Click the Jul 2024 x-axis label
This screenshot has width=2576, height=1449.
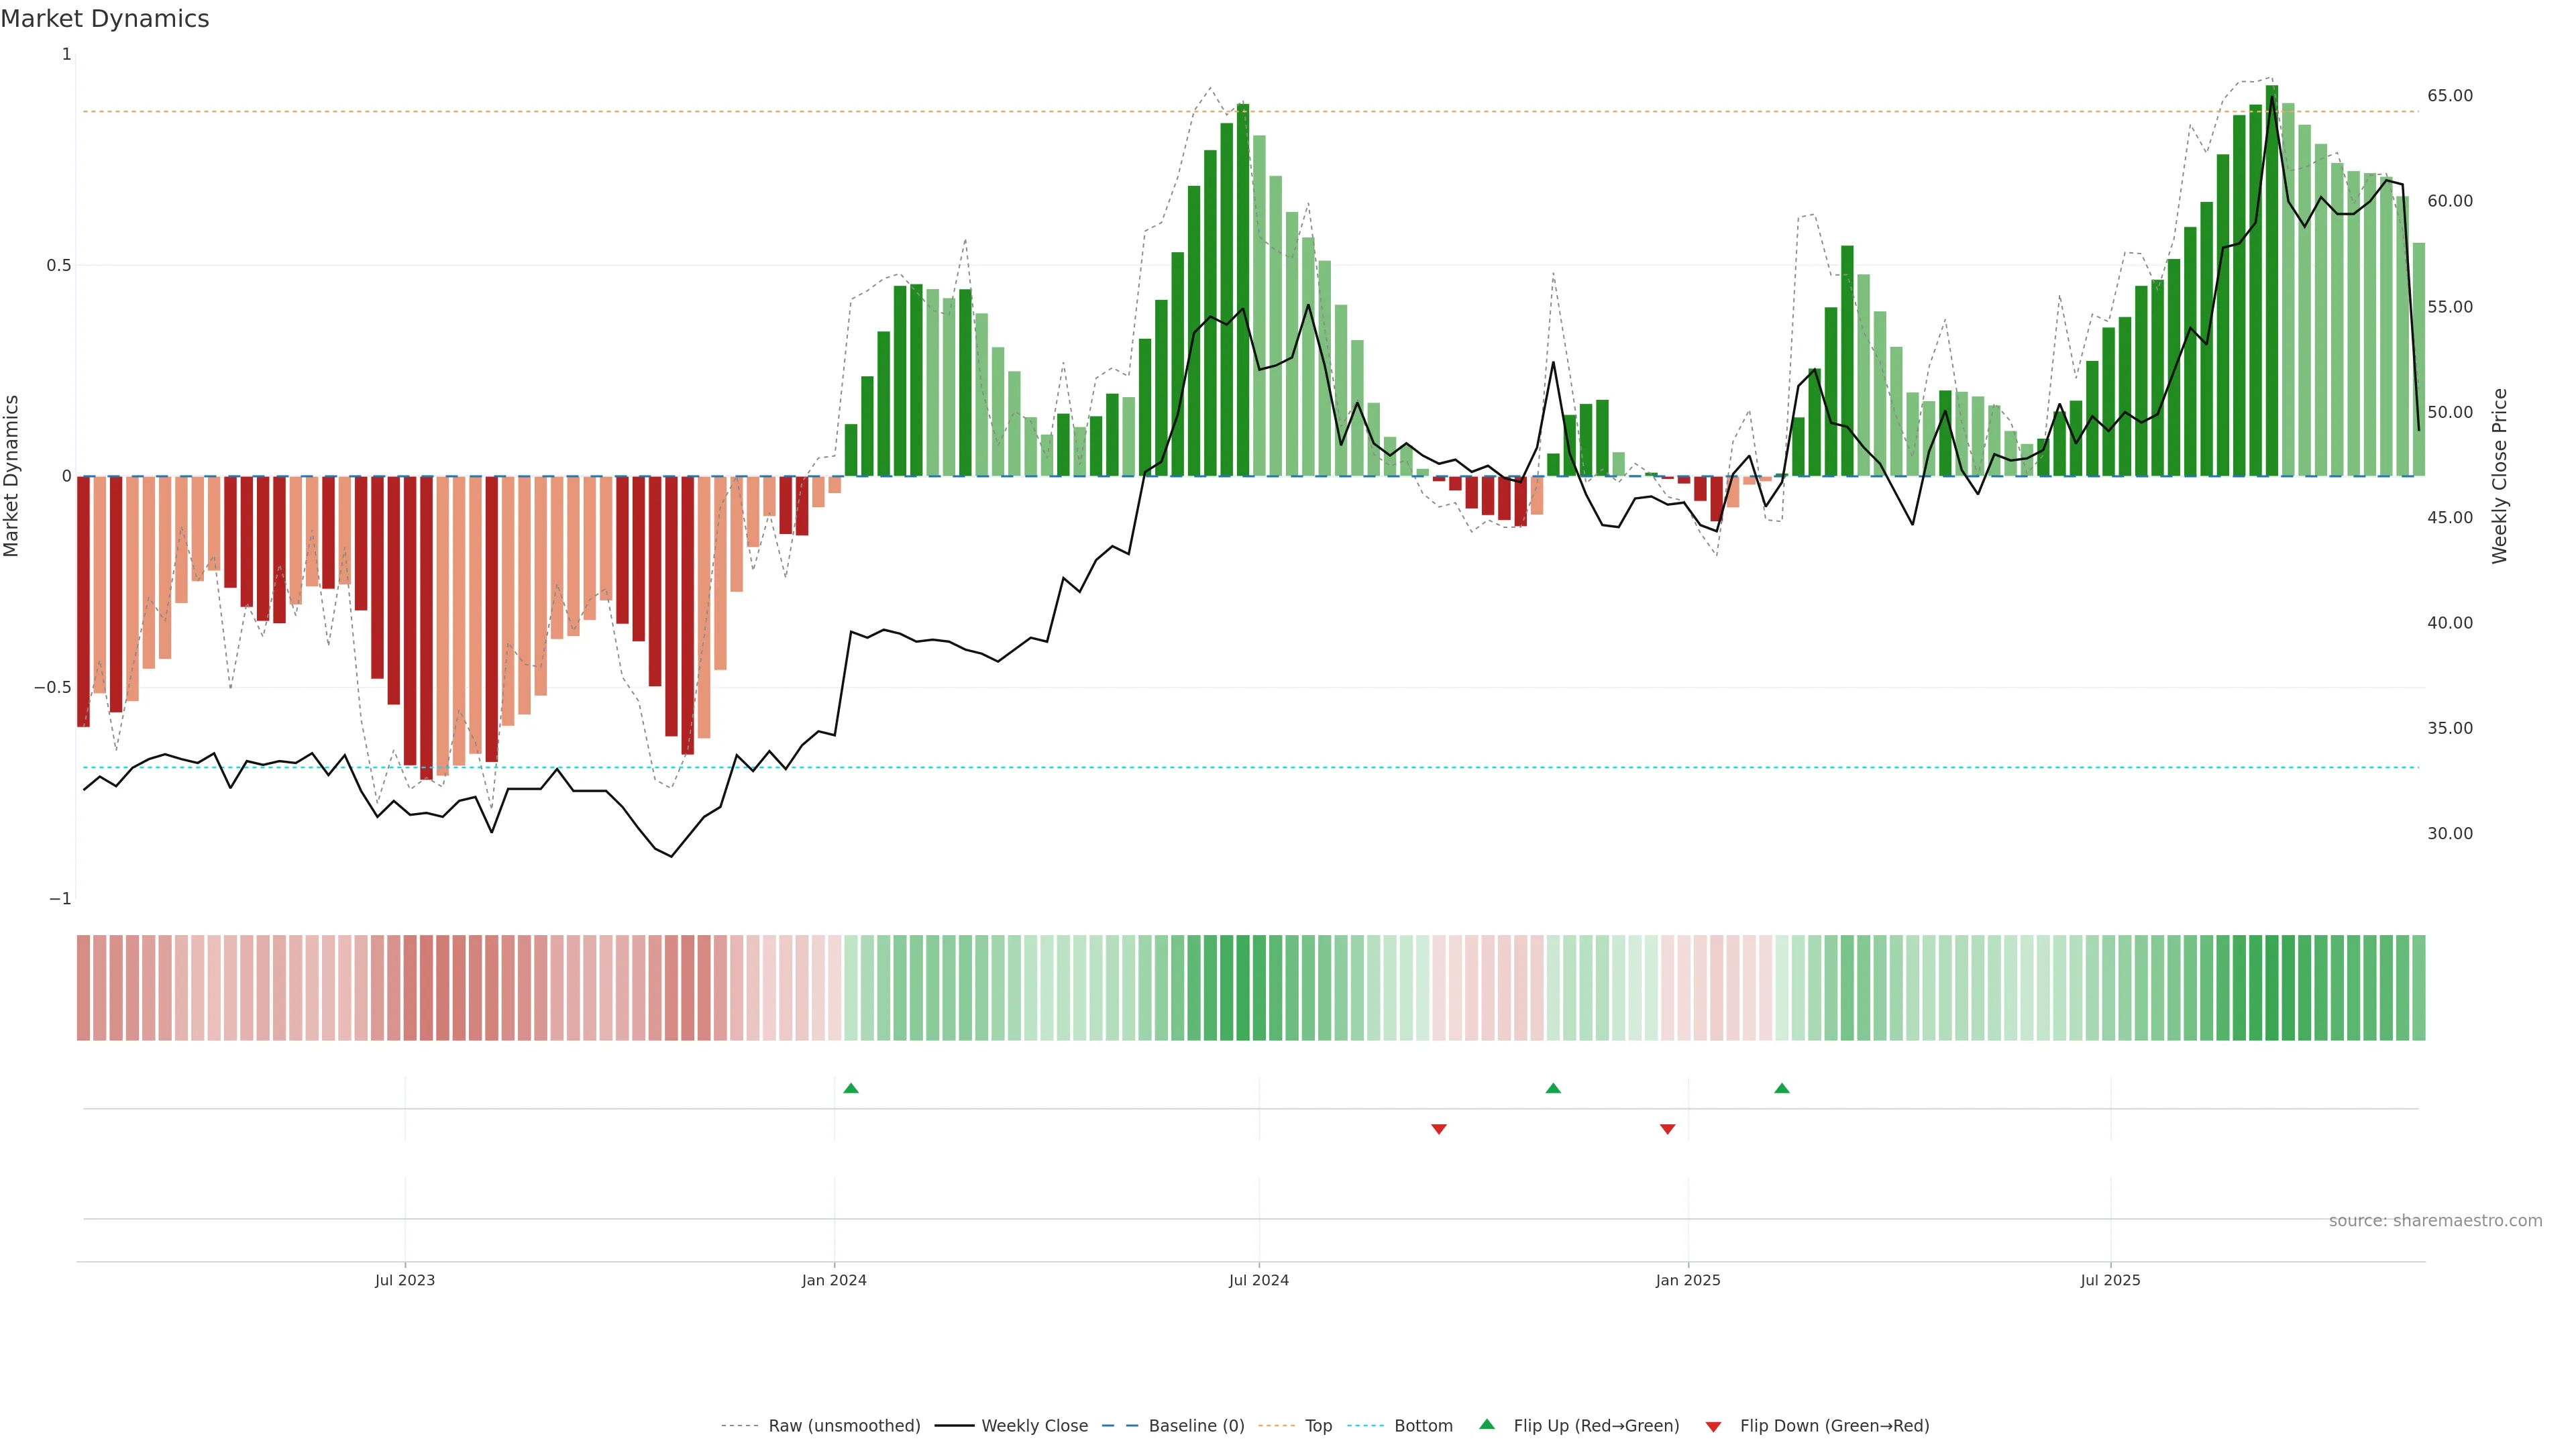click(x=1258, y=1280)
